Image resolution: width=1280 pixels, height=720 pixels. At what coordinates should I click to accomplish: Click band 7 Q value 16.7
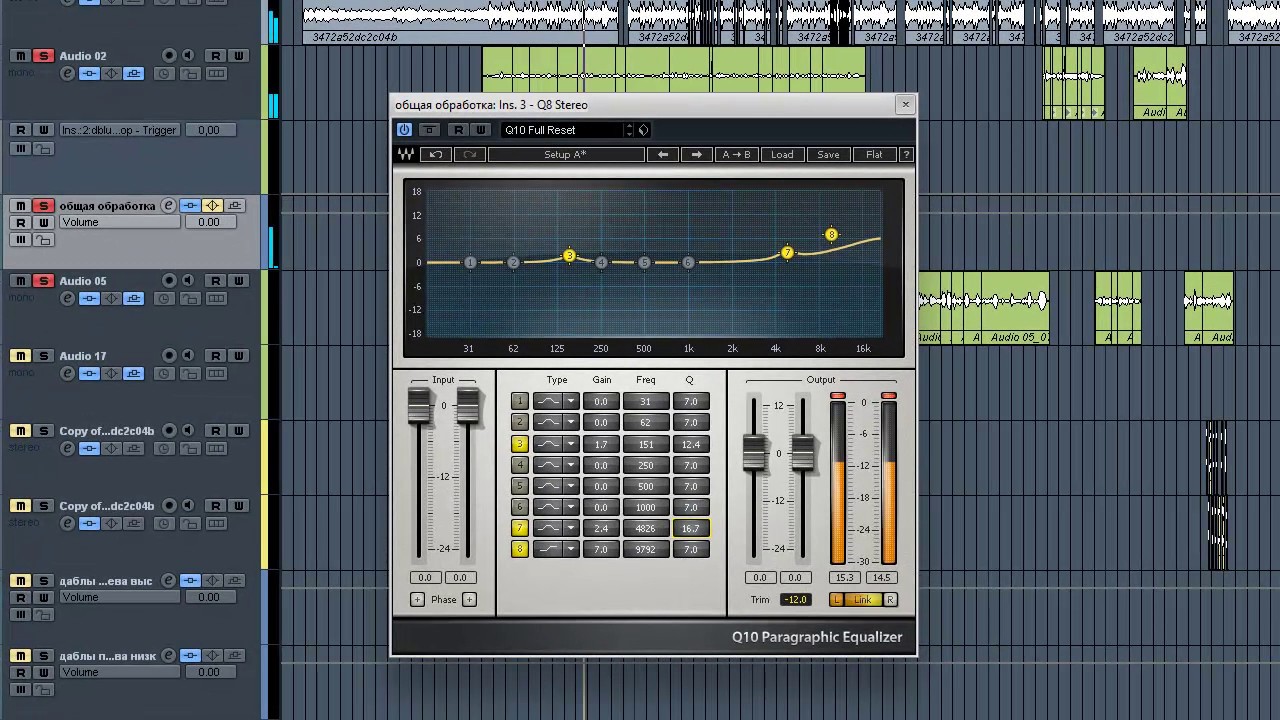[x=690, y=528]
